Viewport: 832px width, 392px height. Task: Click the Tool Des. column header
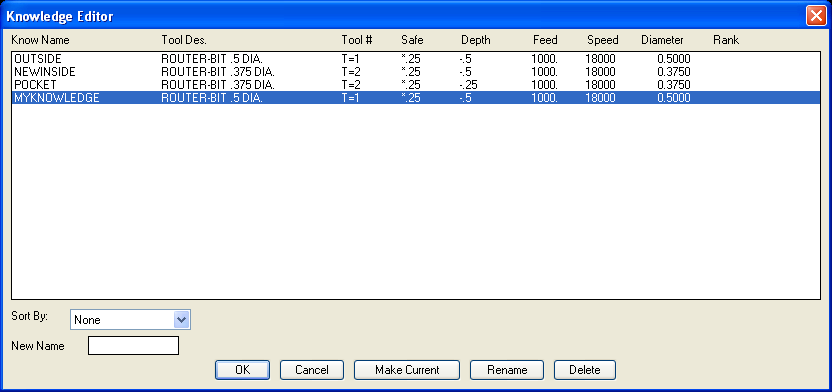pyautogui.click(x=184, y=40)
